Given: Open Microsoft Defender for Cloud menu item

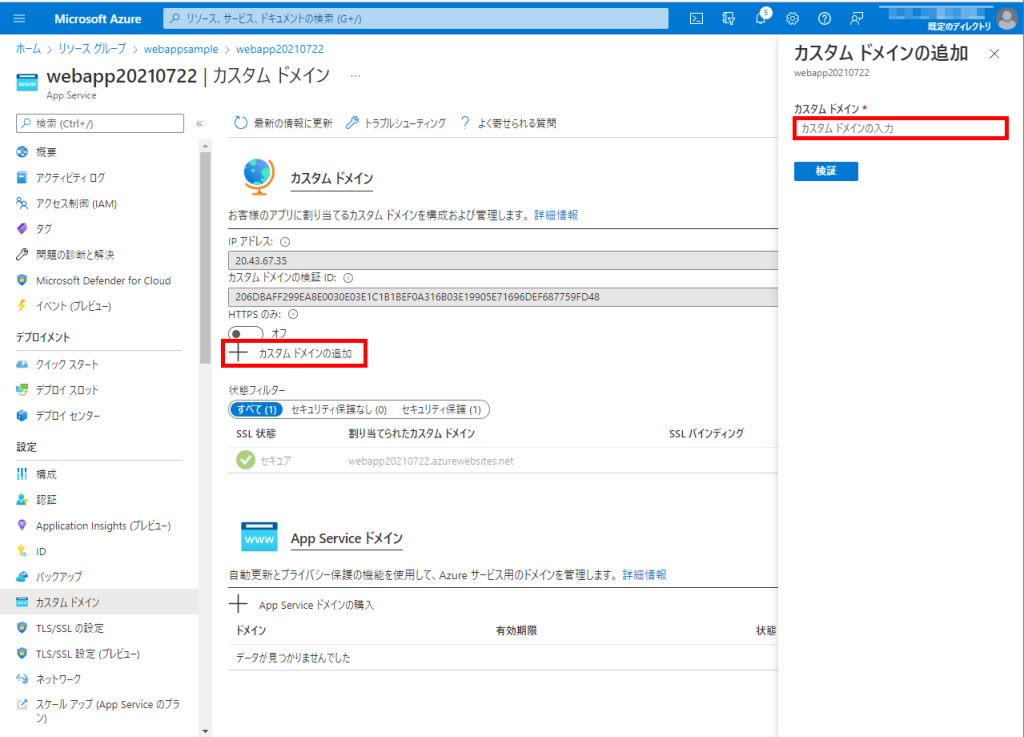Looking at the screenshot, I should coord(101,281).
